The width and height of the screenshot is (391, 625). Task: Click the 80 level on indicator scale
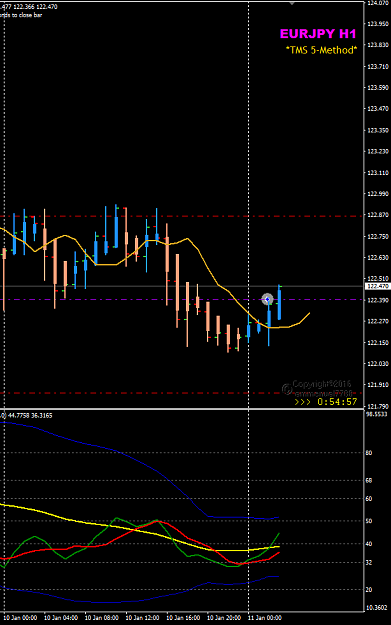(369, 453)
